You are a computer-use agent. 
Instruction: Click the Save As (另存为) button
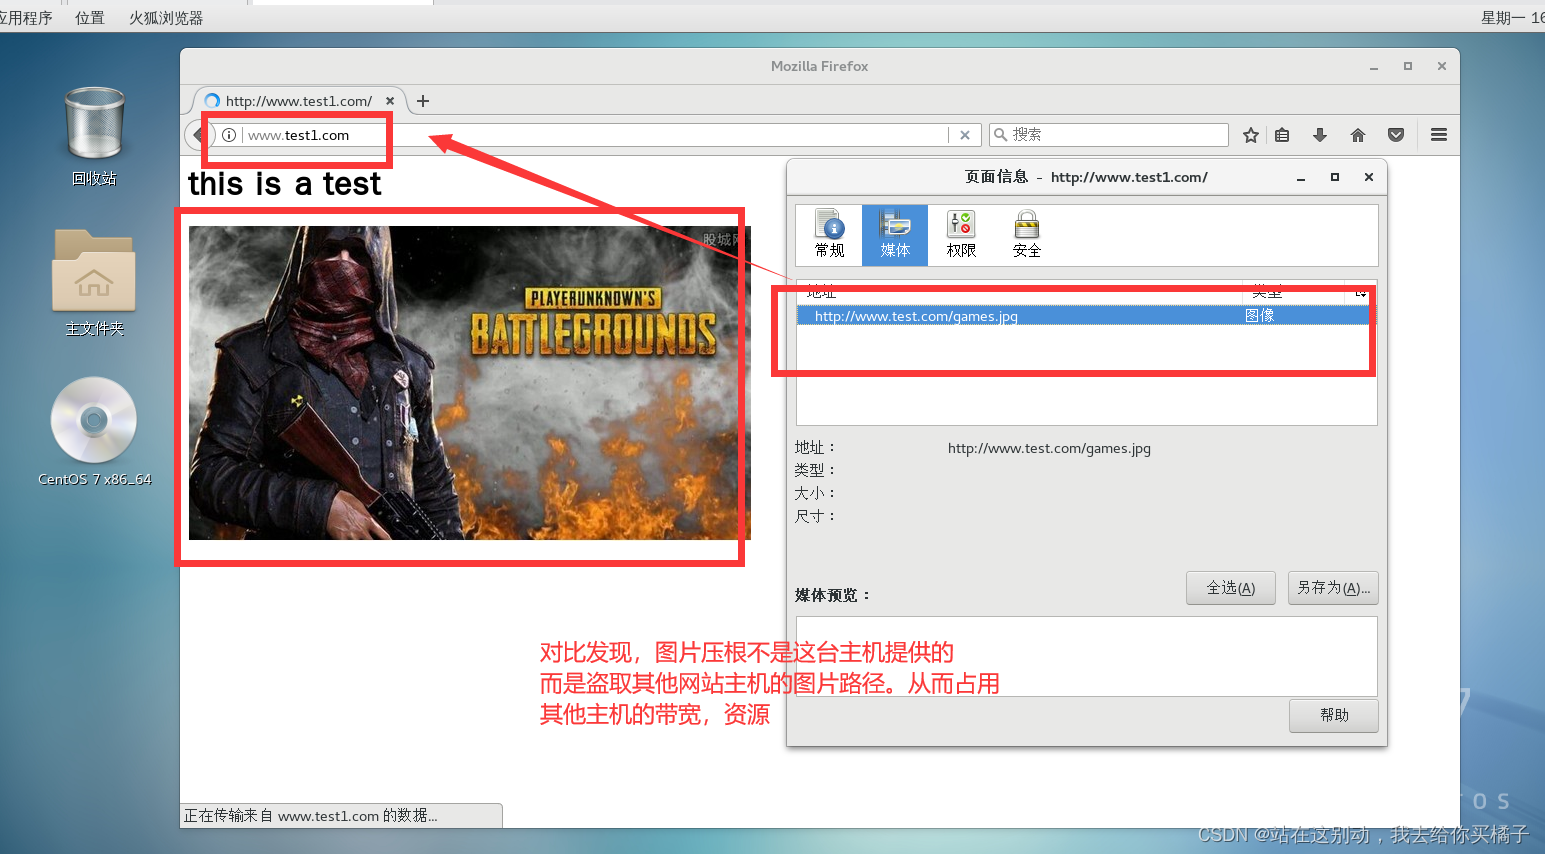point(1334,588)
